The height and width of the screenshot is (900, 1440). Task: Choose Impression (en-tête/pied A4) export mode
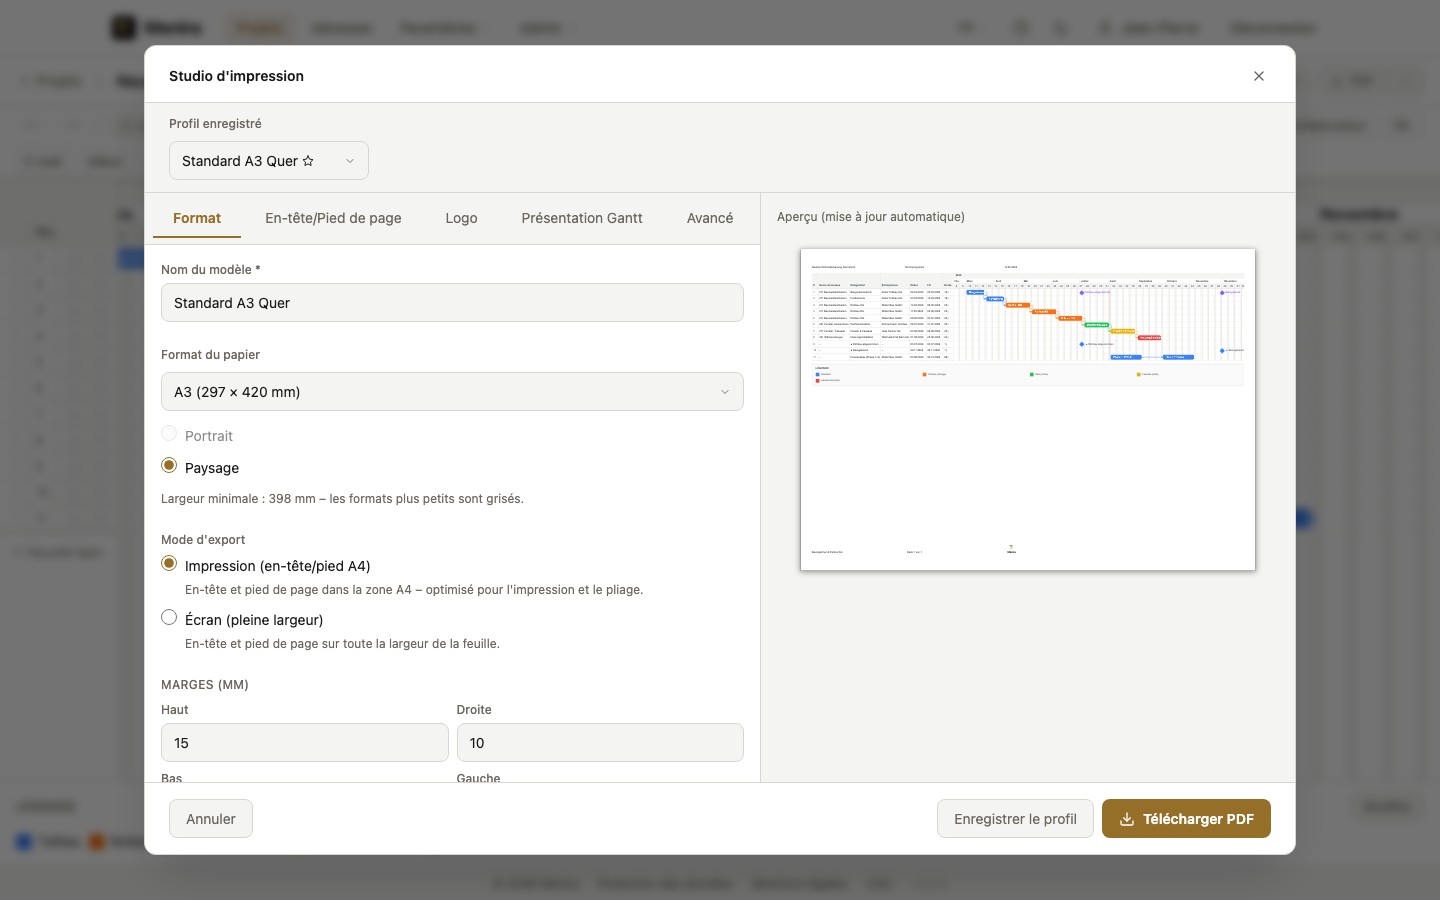coord(169,564)
